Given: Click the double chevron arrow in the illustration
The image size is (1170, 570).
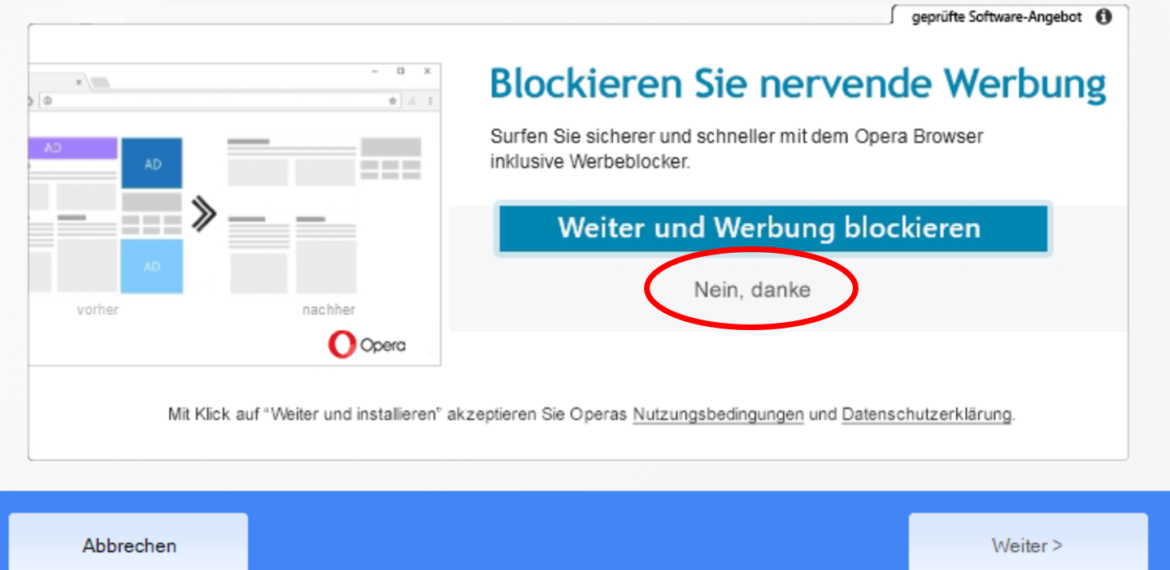Looking at the screenshot, I should 203,215.
